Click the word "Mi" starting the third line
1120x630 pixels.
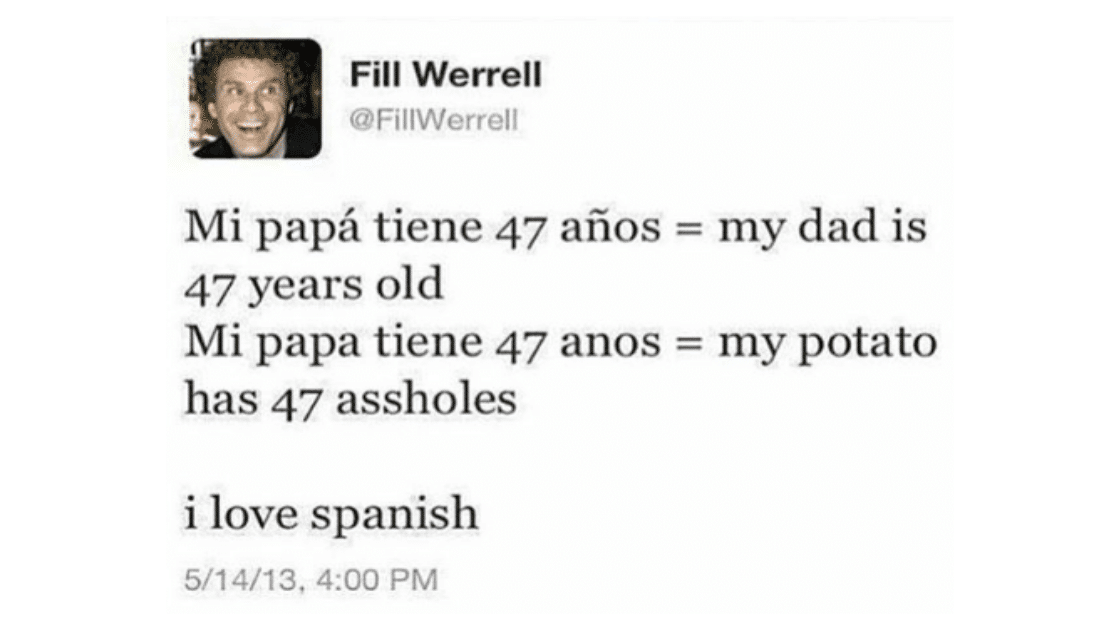(x=213, y=342)
